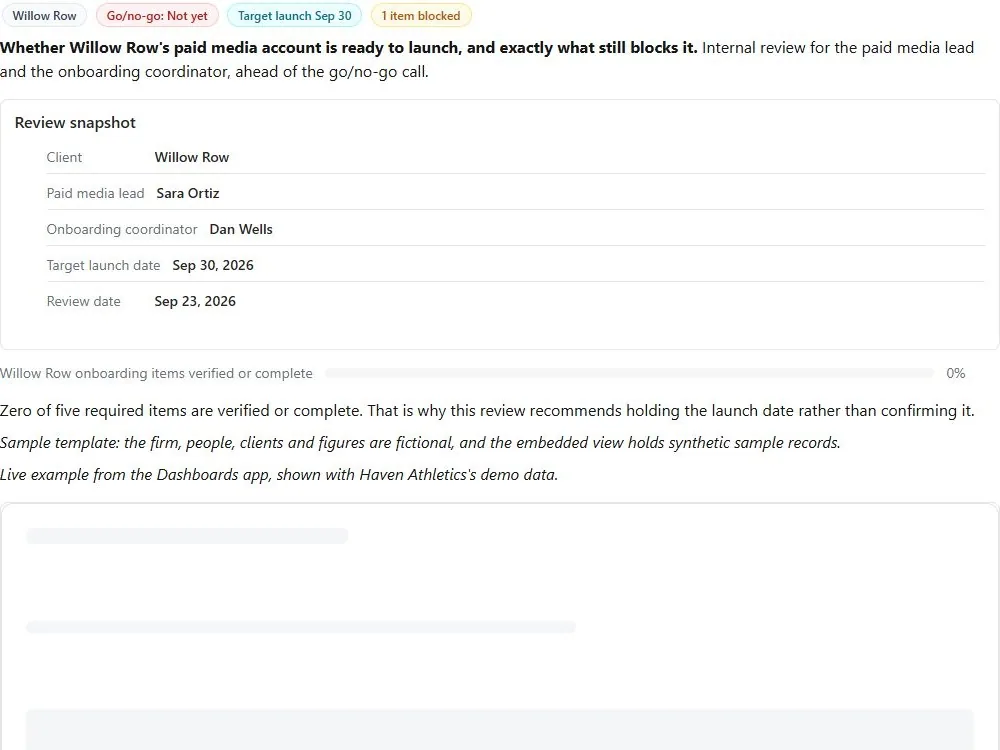Click the bold headline about Willow Row's launch

click(349, 48)
